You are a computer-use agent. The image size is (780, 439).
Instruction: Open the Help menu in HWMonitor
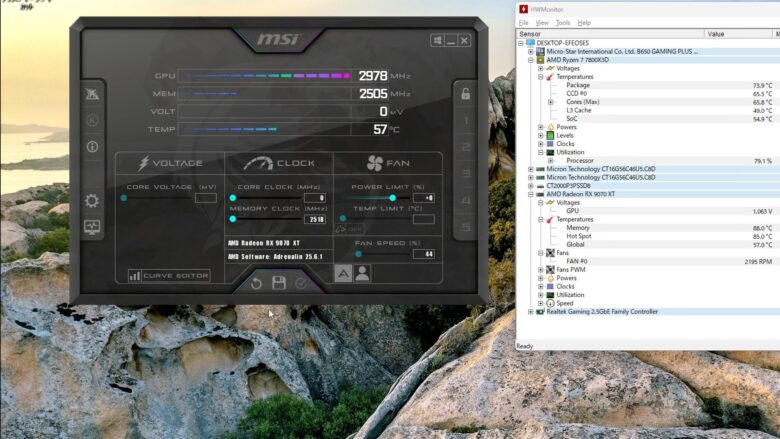[584, 23]
